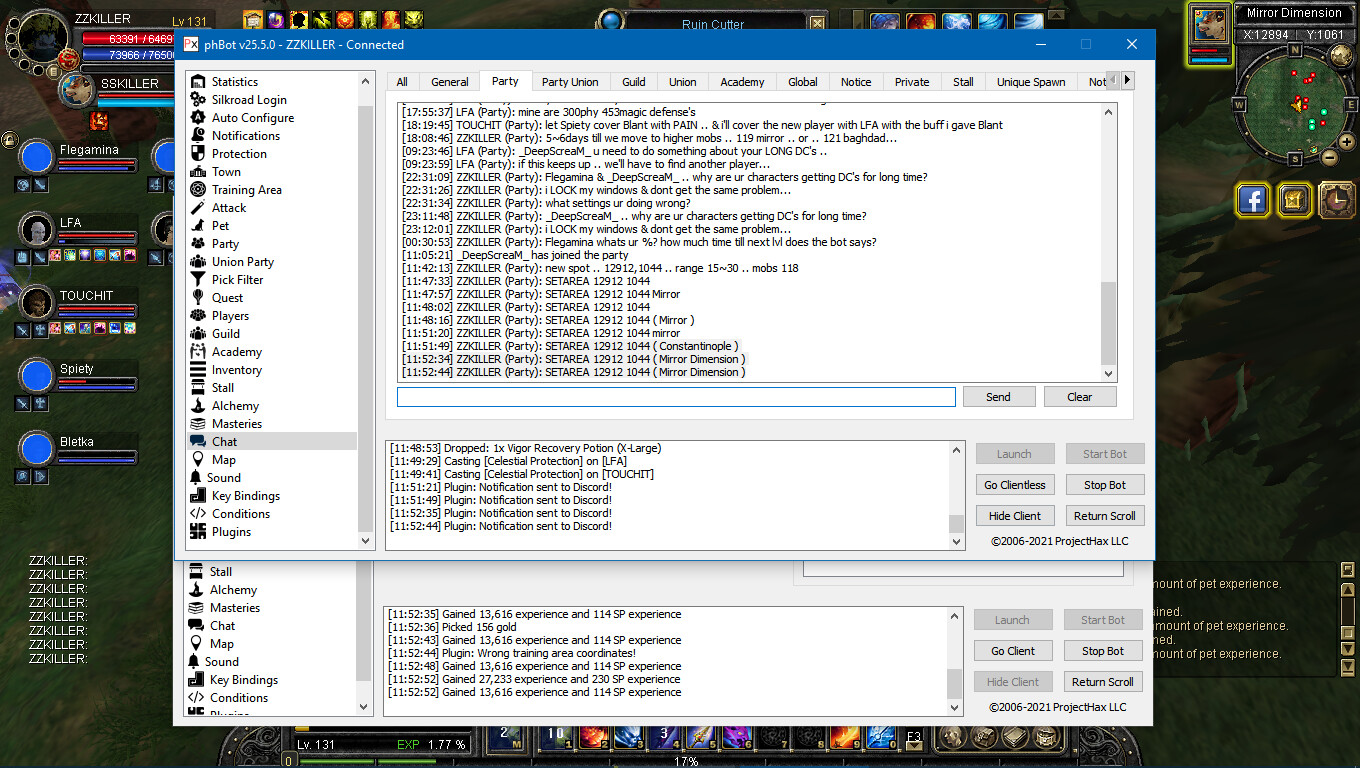Open Statistics in the phBot sidebar
1360x768 pixels.
tap(234, 82)
